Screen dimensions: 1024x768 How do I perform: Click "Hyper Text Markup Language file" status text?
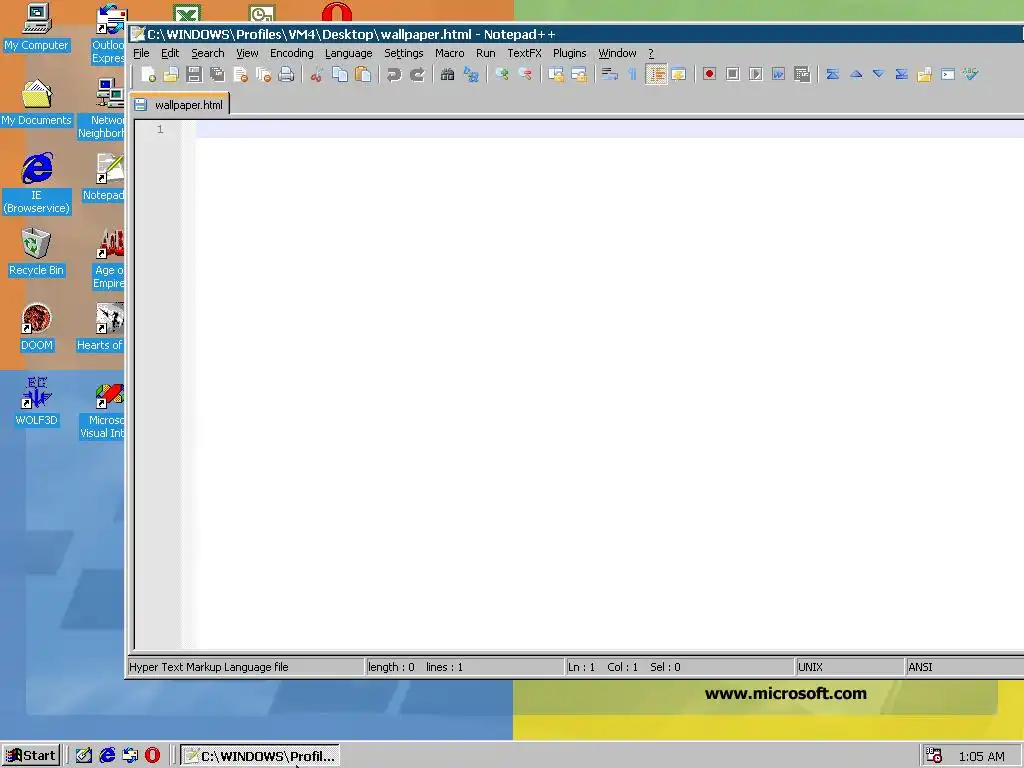[x=208, y=667]
